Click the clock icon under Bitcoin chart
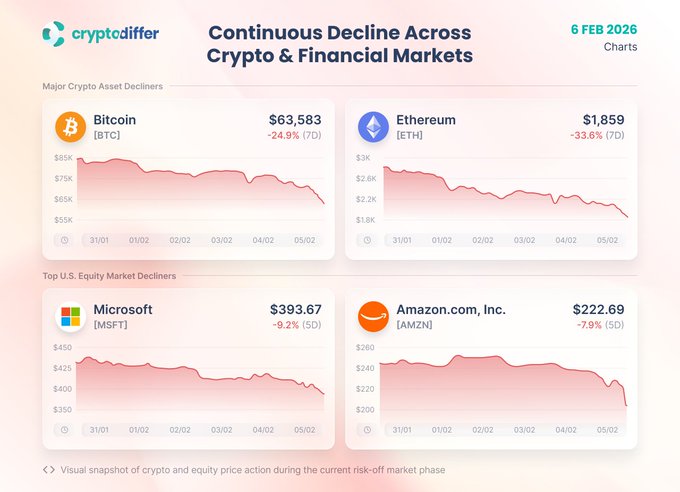This screenshot has height=492, width=680. [64, 240]
